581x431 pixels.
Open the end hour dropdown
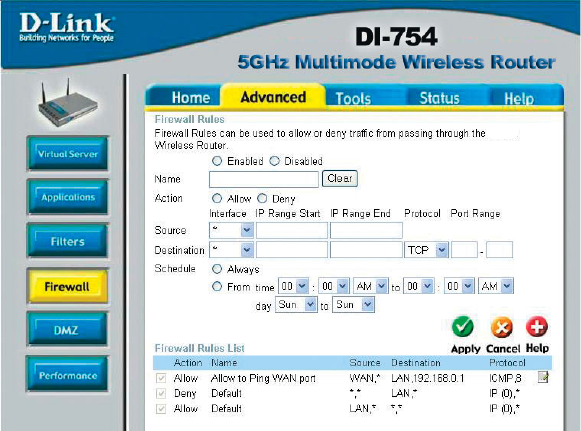click(418, 286)
